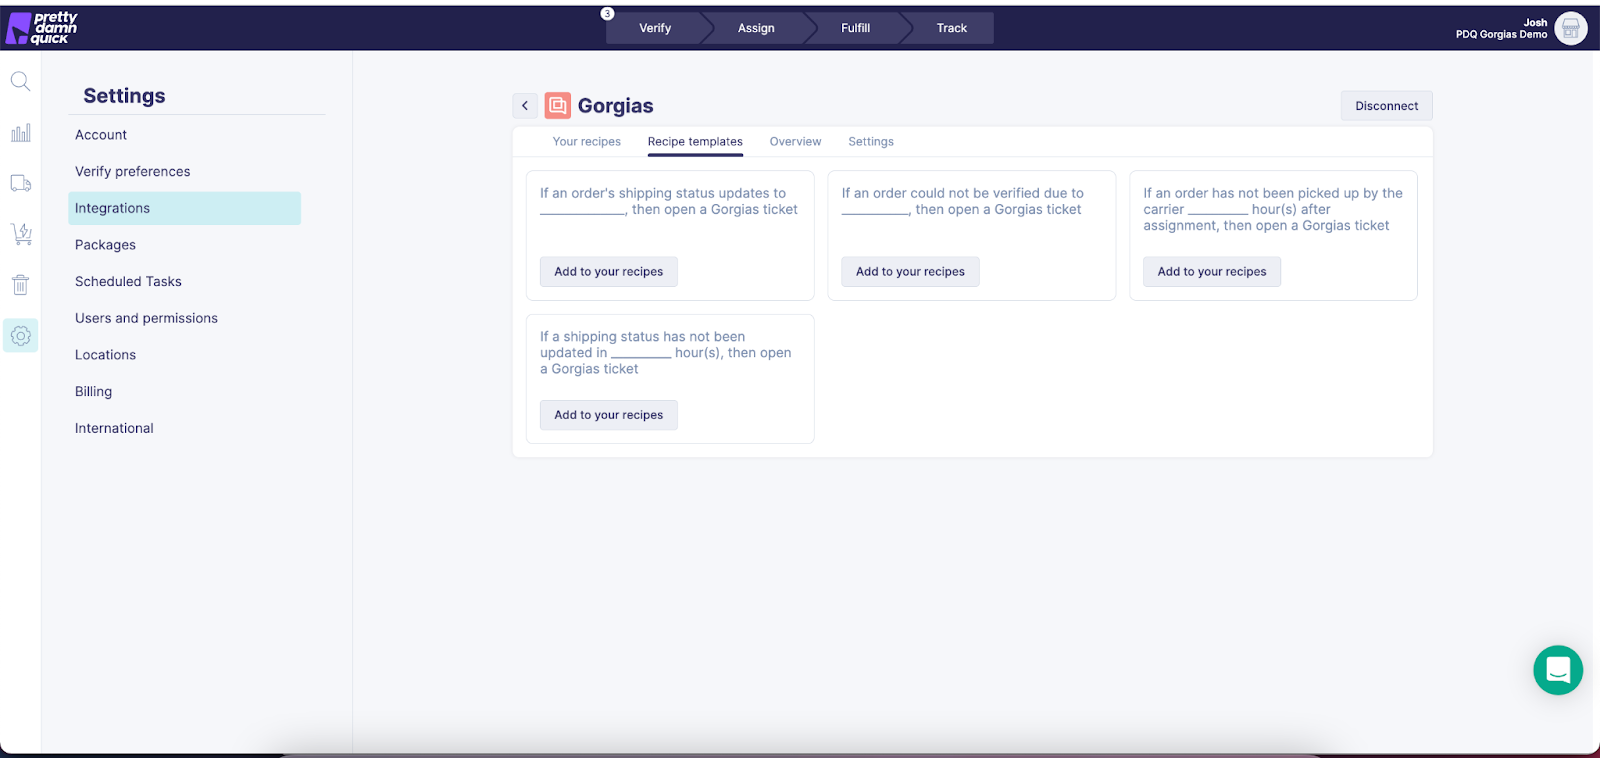
Task: Go to the Verify stage
Action: tap(655, 28)
